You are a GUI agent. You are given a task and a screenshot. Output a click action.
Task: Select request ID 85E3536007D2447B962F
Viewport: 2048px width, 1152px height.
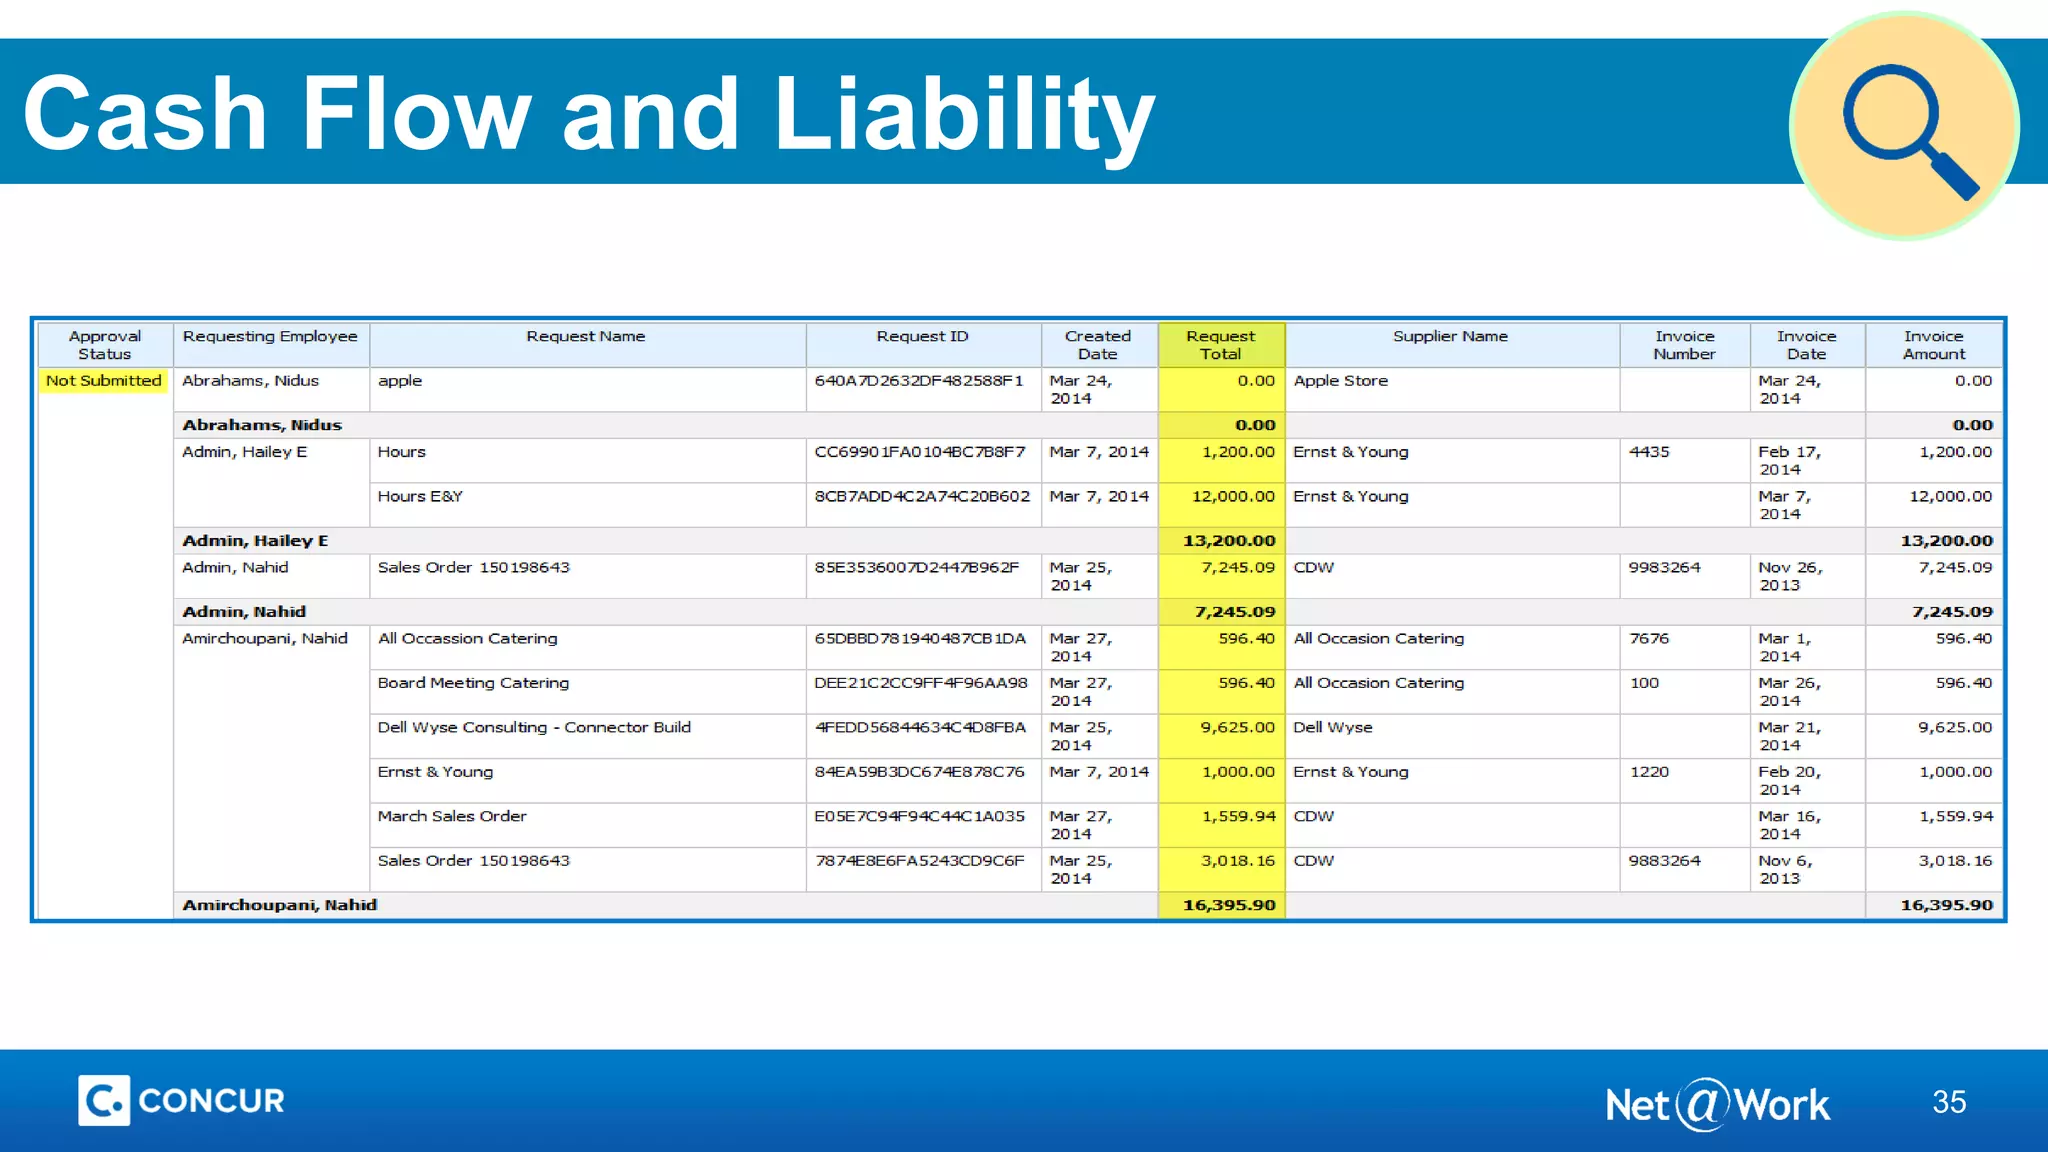[x=917, y=567]
